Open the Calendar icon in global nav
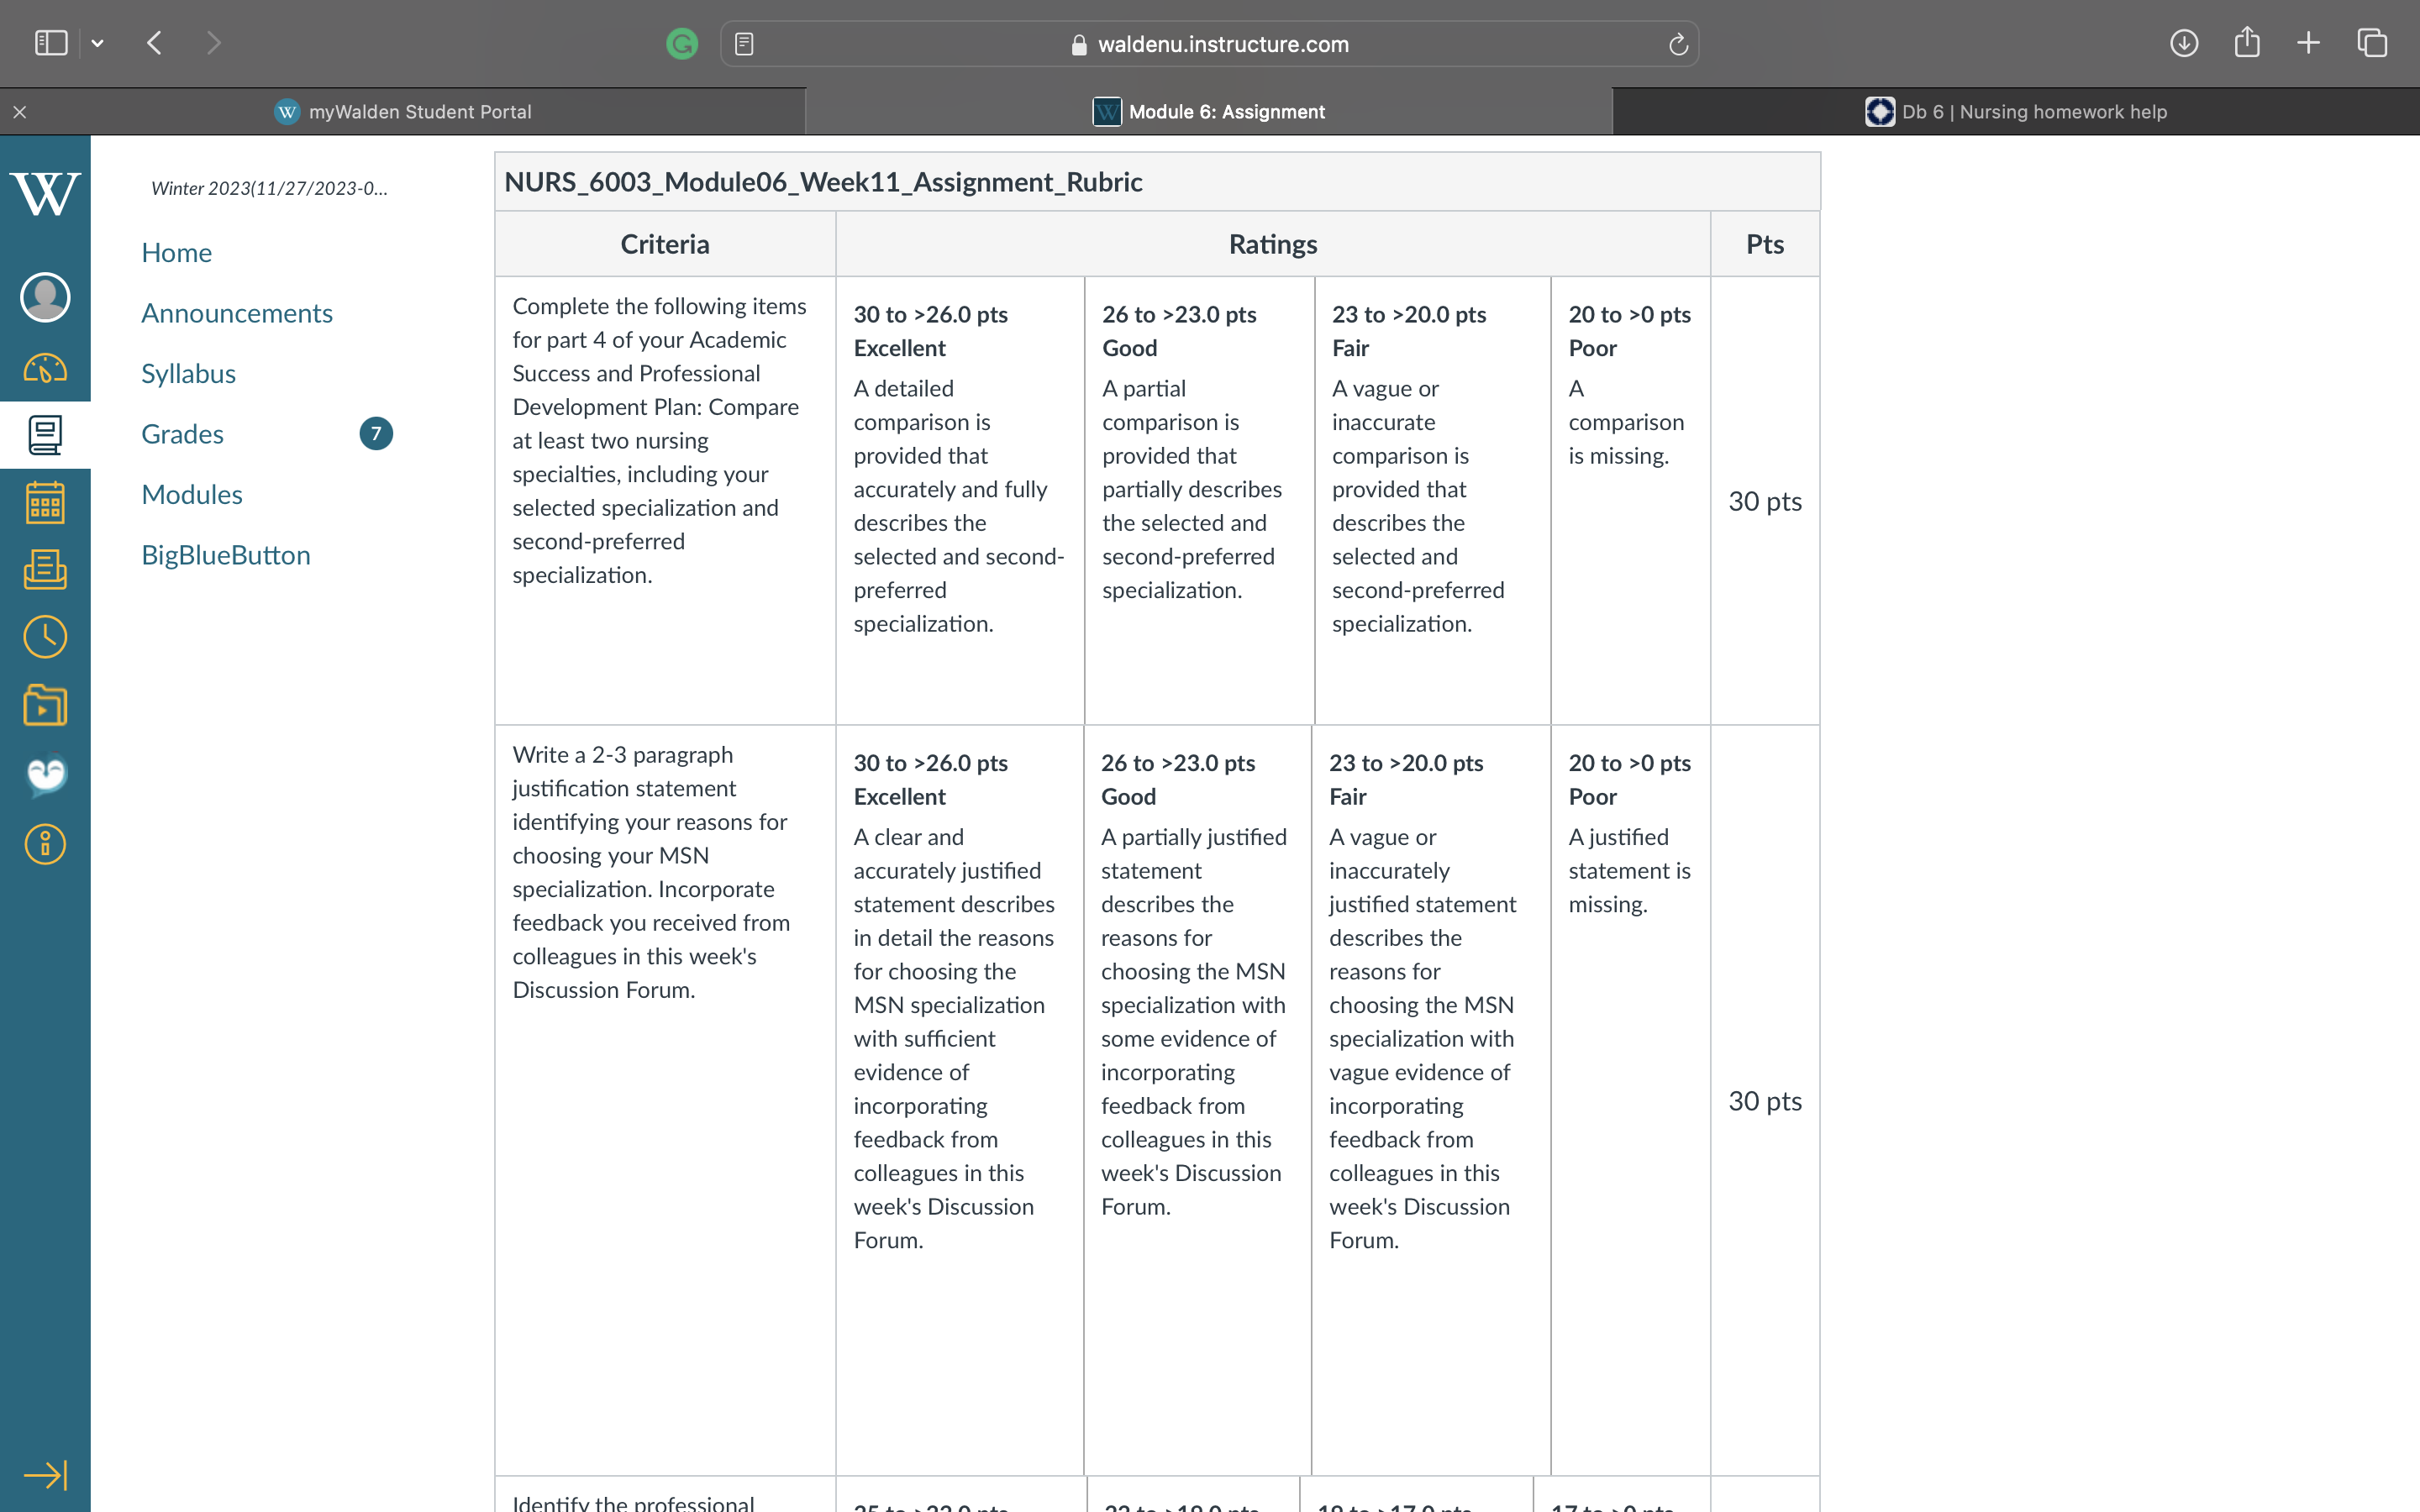 [x=45, y=502]
